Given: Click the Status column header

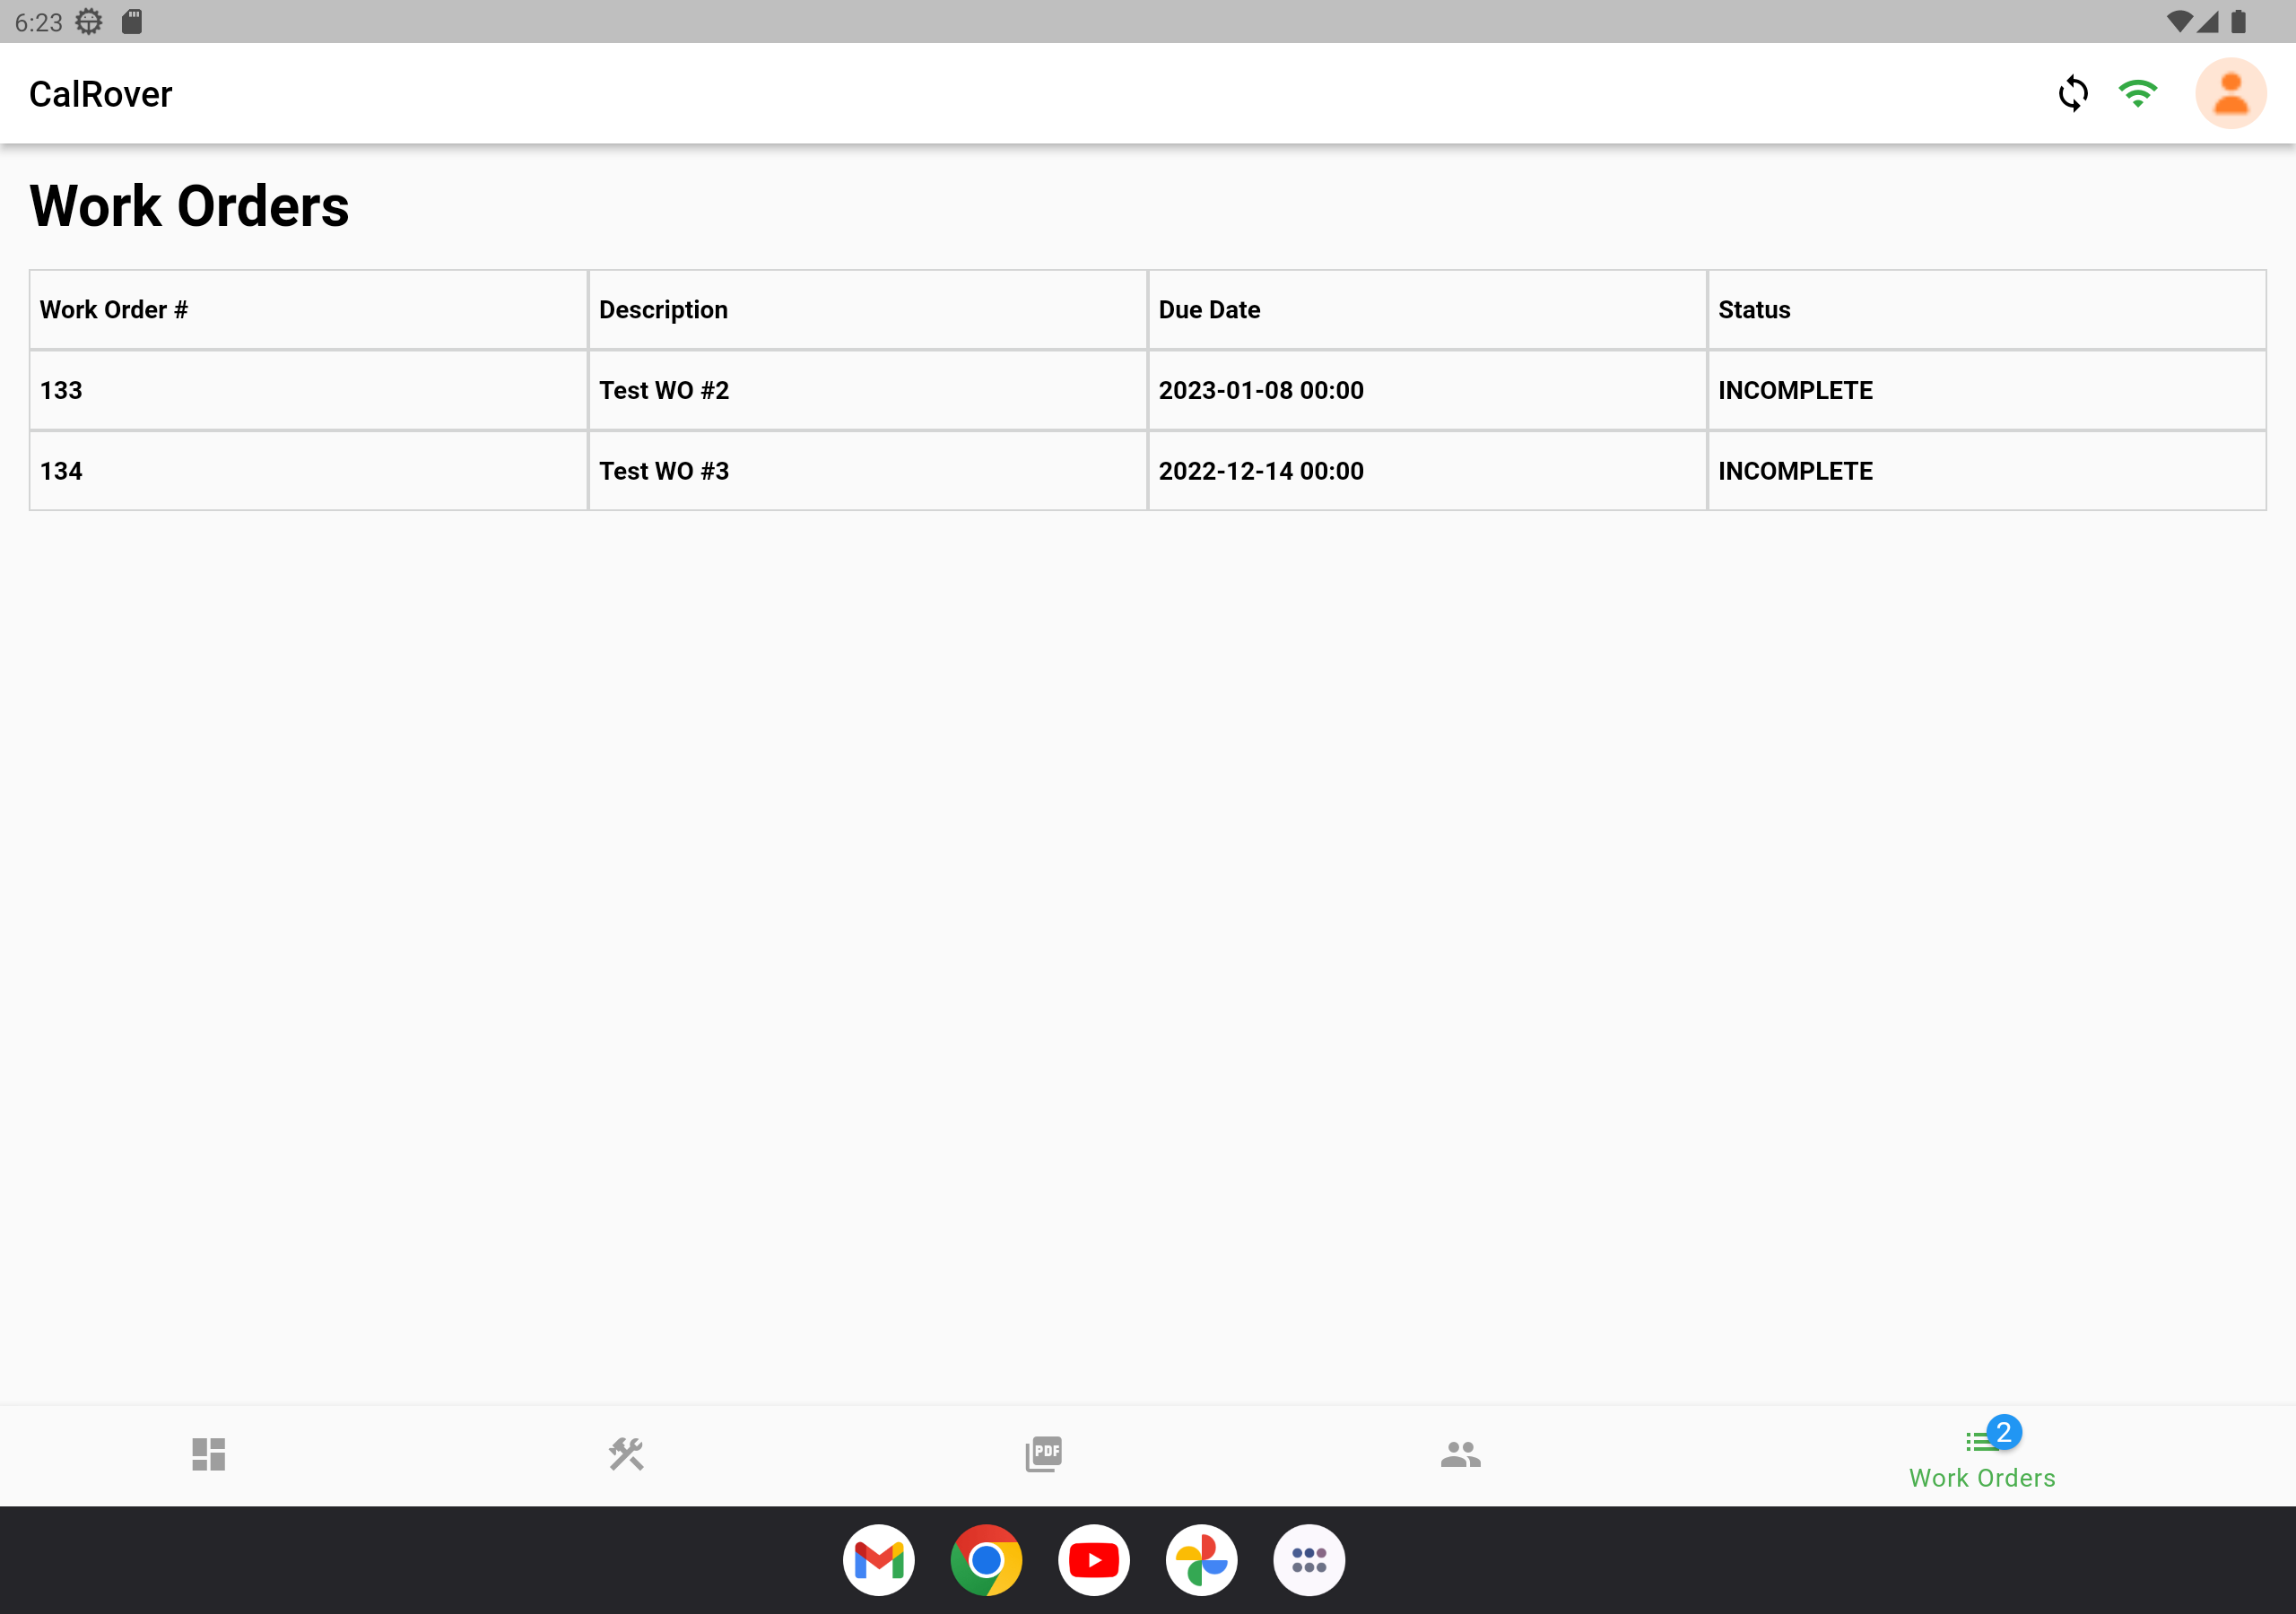Looking at the screenshot, I should pyautogui.click(x=1754, y=310).
